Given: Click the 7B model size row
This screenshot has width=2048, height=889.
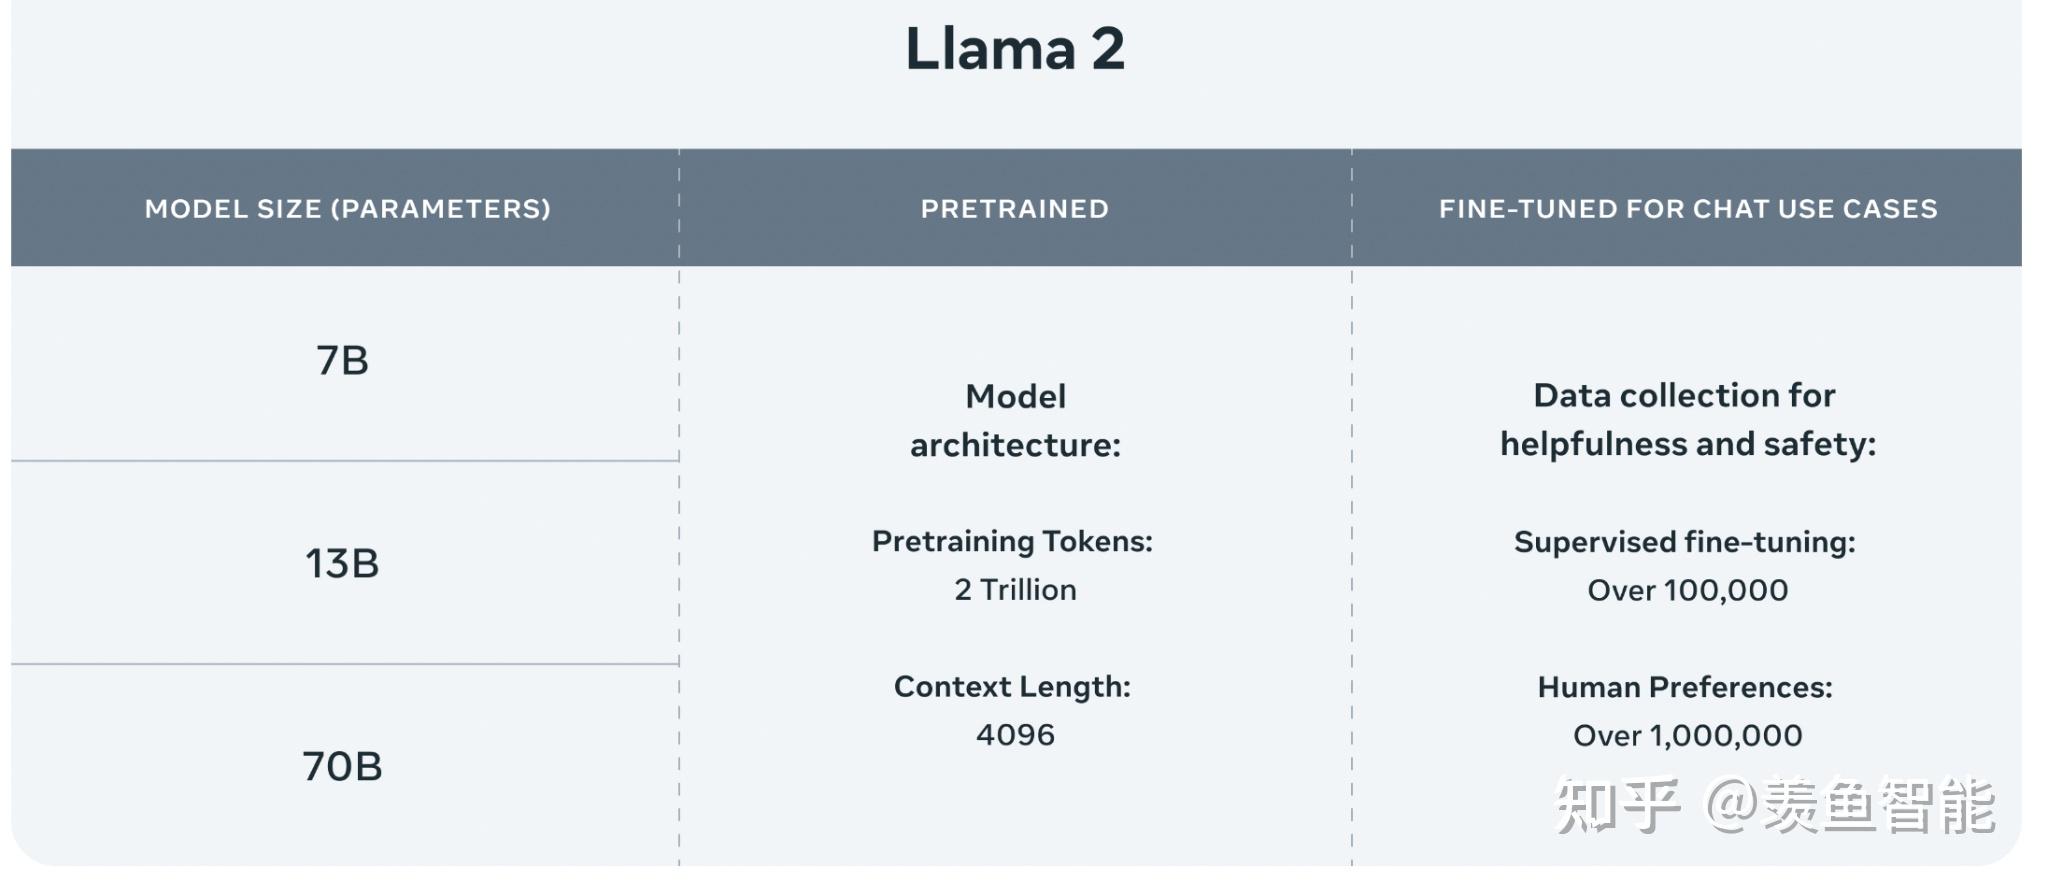Looking at the screenshot, I should tap(343, 361).
